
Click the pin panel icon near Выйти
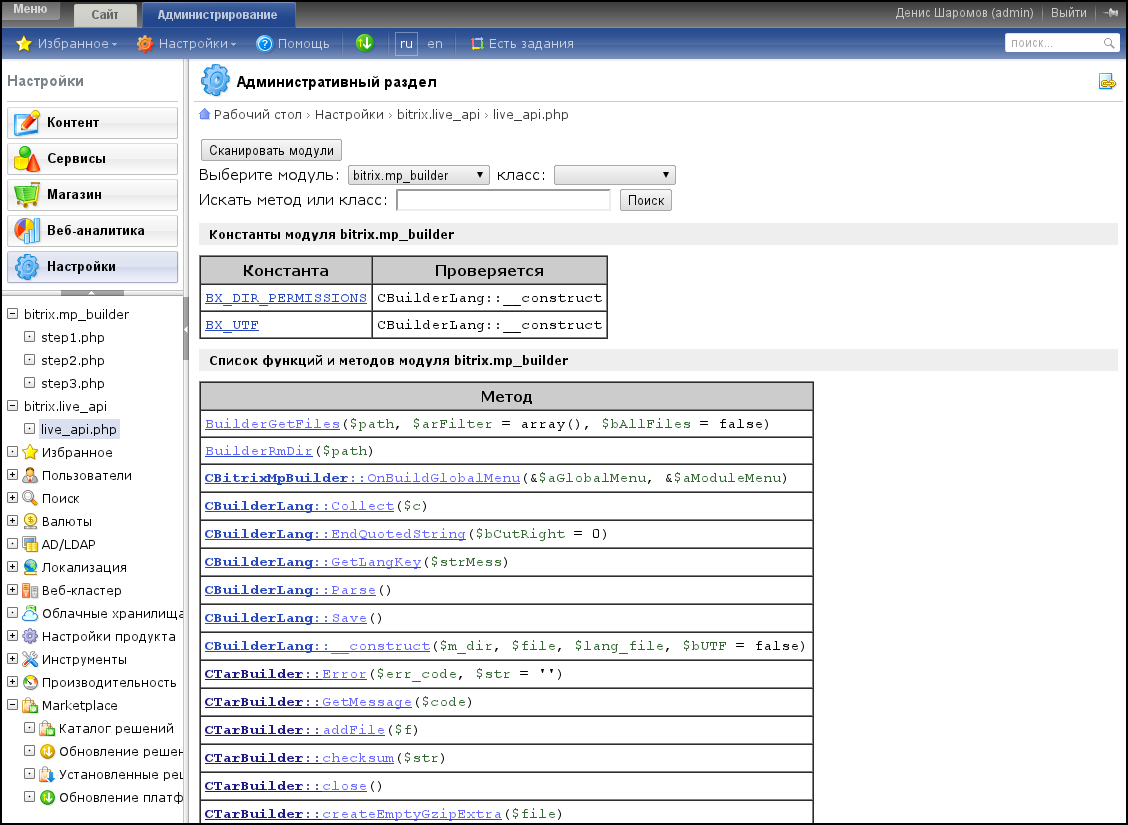coord(1111,12)
